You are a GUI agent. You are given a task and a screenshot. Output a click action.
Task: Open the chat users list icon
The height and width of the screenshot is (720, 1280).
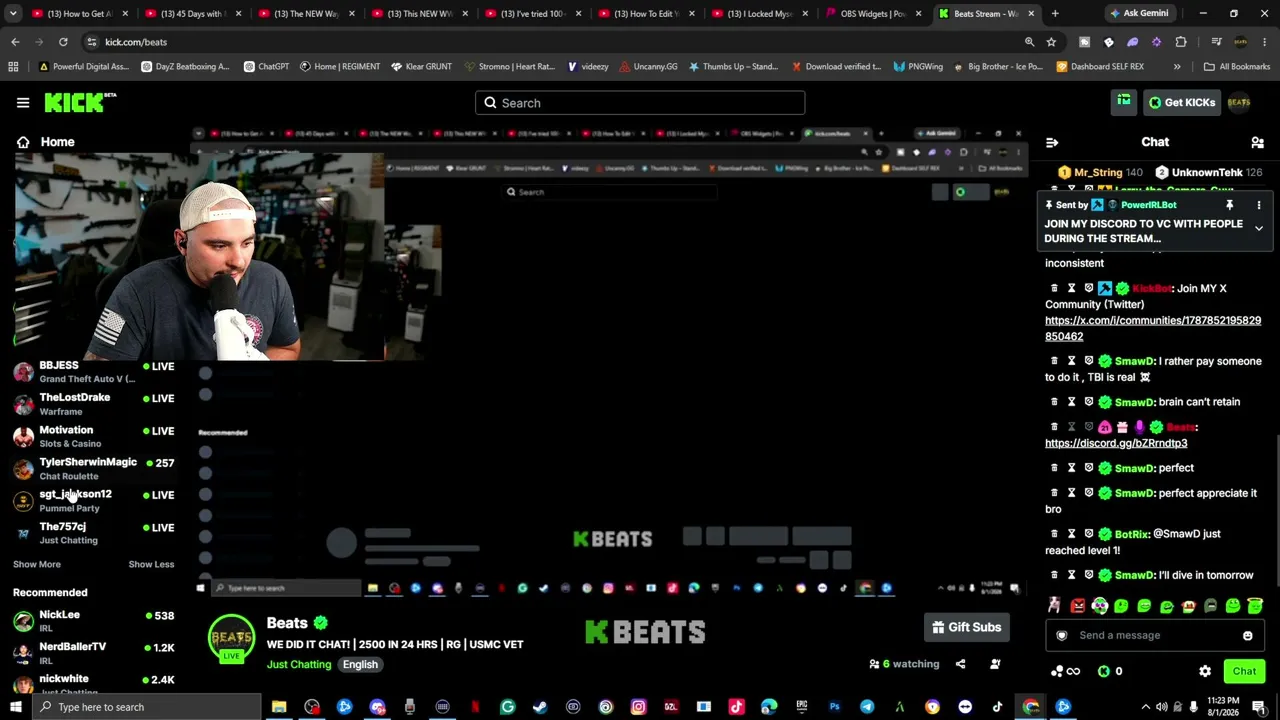(1257, 142)
